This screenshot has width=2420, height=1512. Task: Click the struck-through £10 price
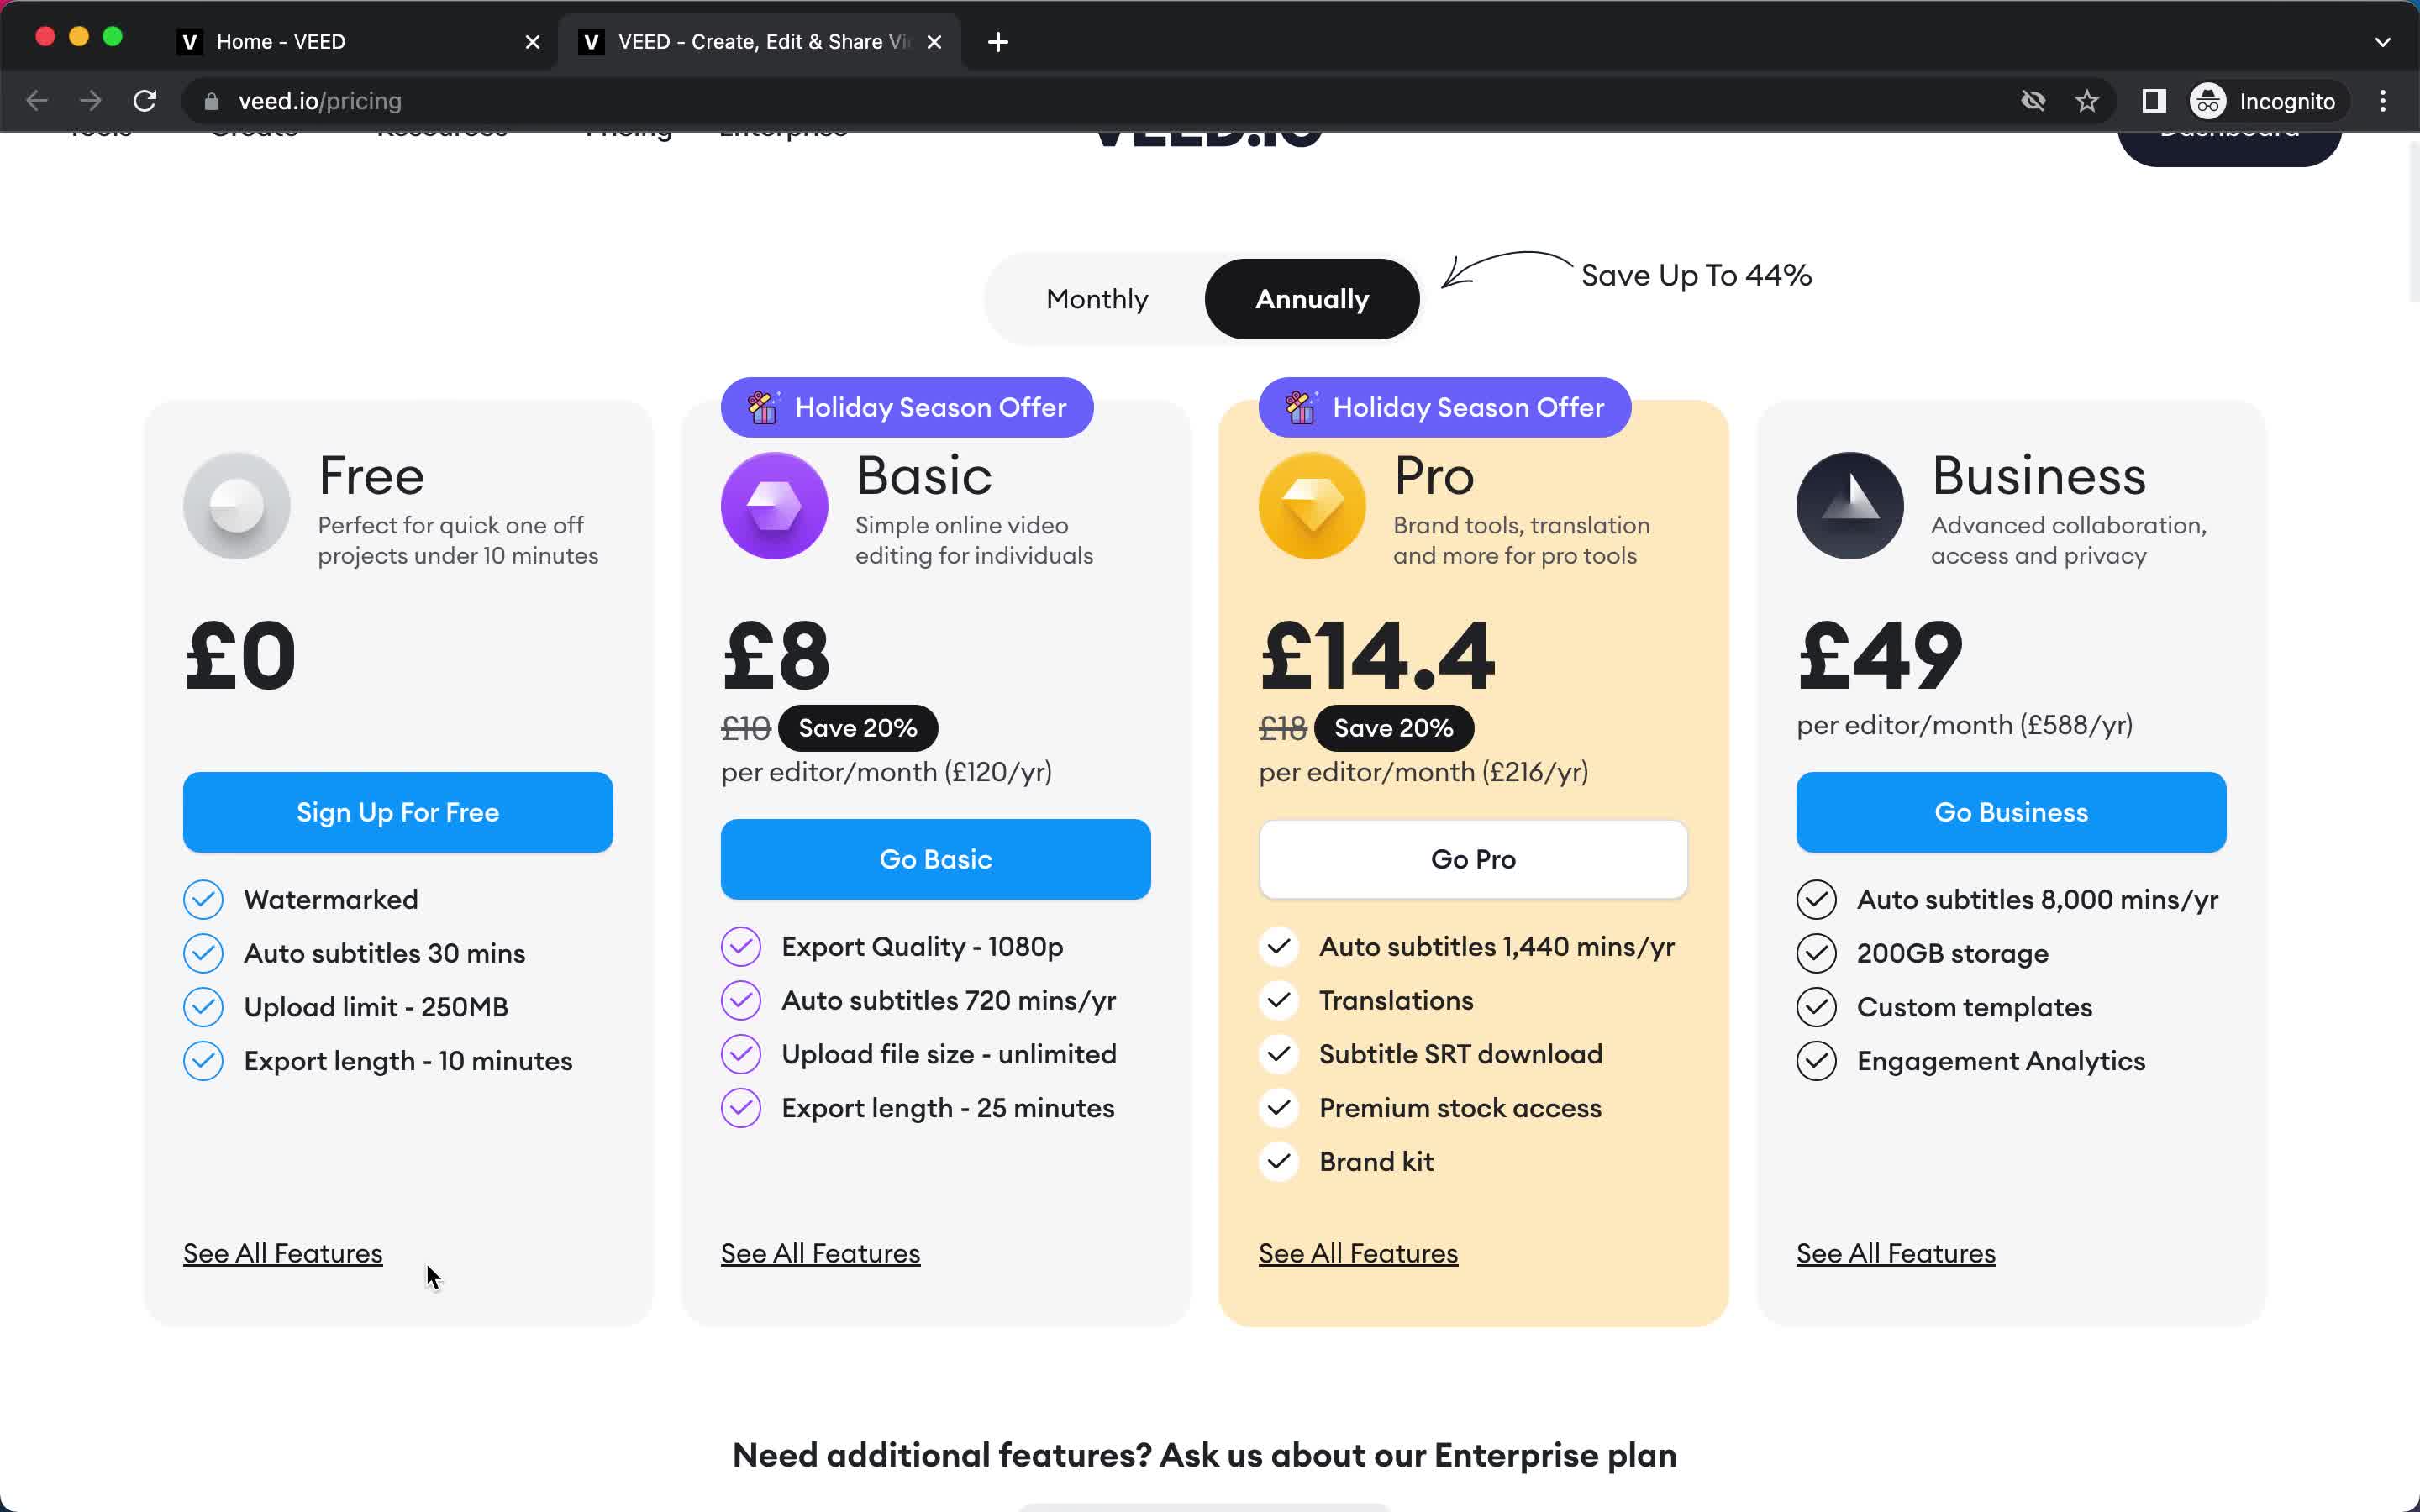coord(746,728)
